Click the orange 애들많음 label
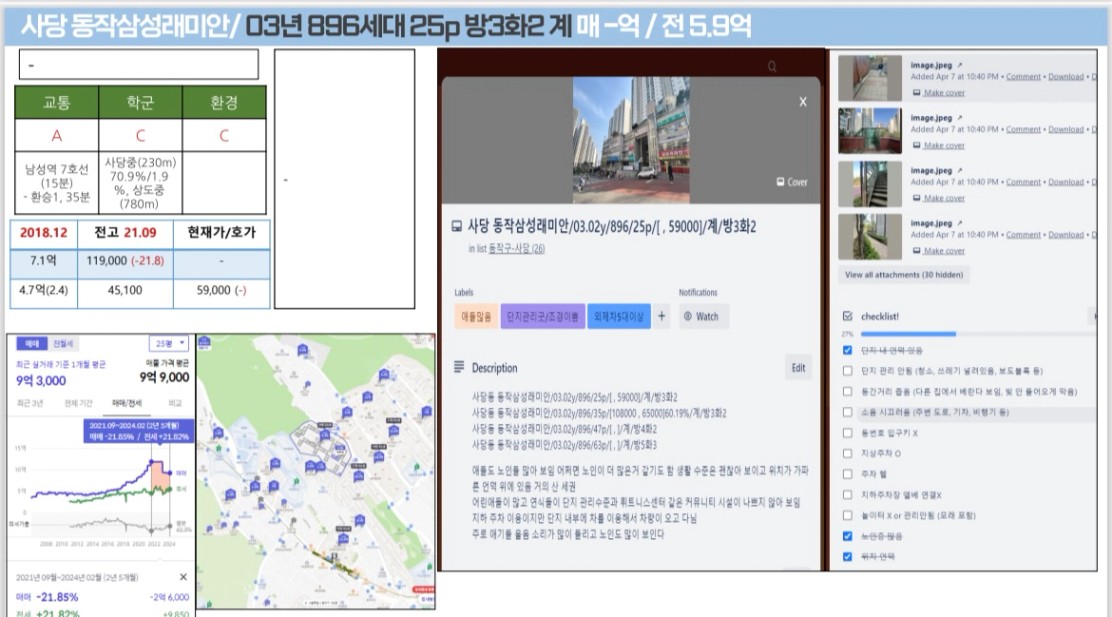The height and width of the screenshot is (617, 1112). [476, 316]
